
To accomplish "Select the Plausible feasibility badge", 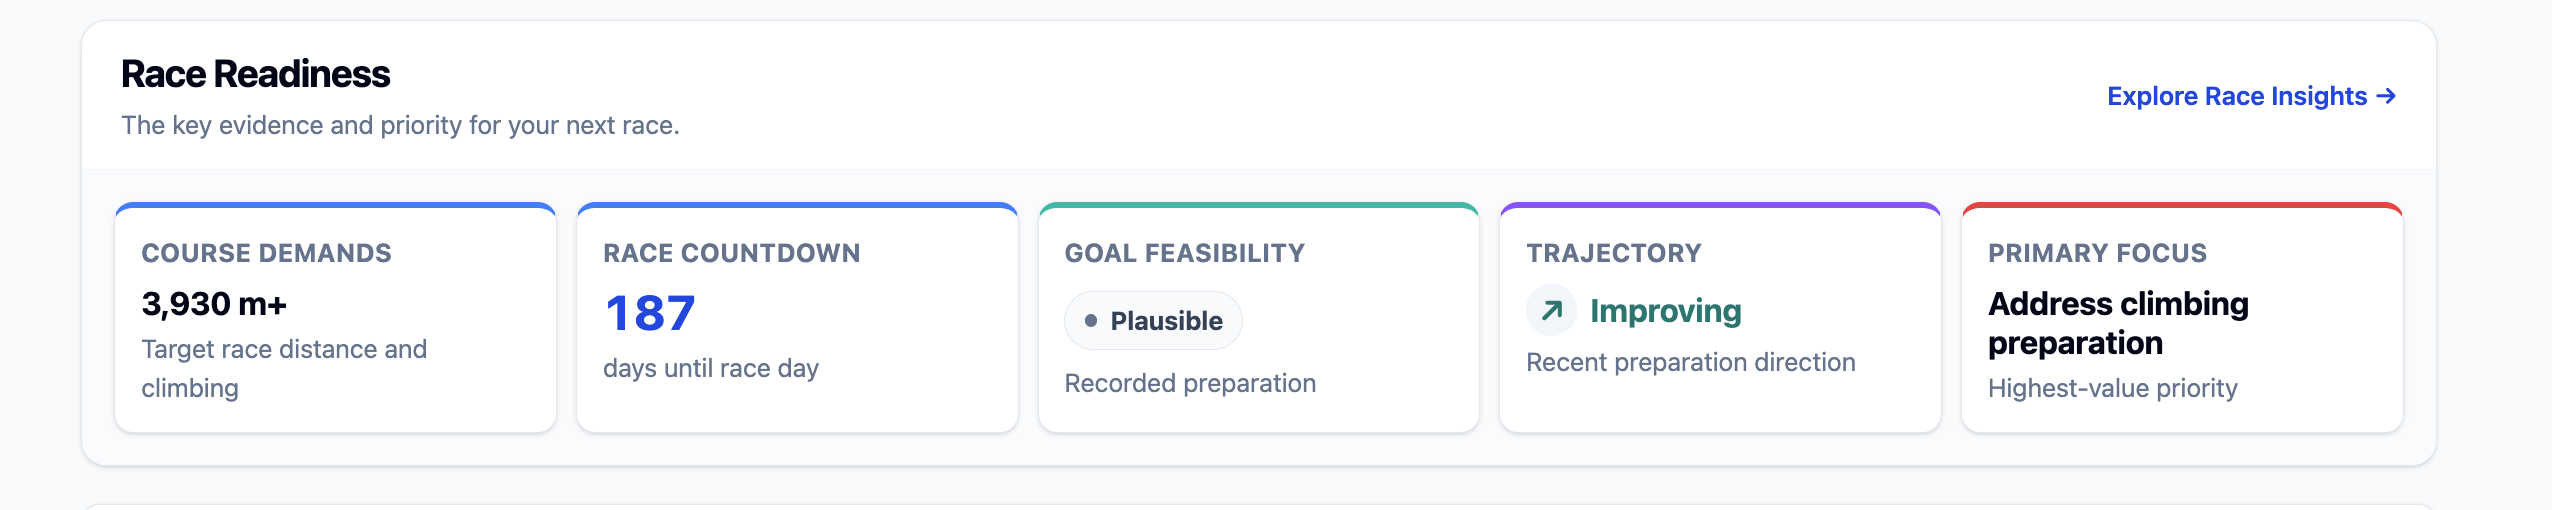I will tap(1153, 321).
